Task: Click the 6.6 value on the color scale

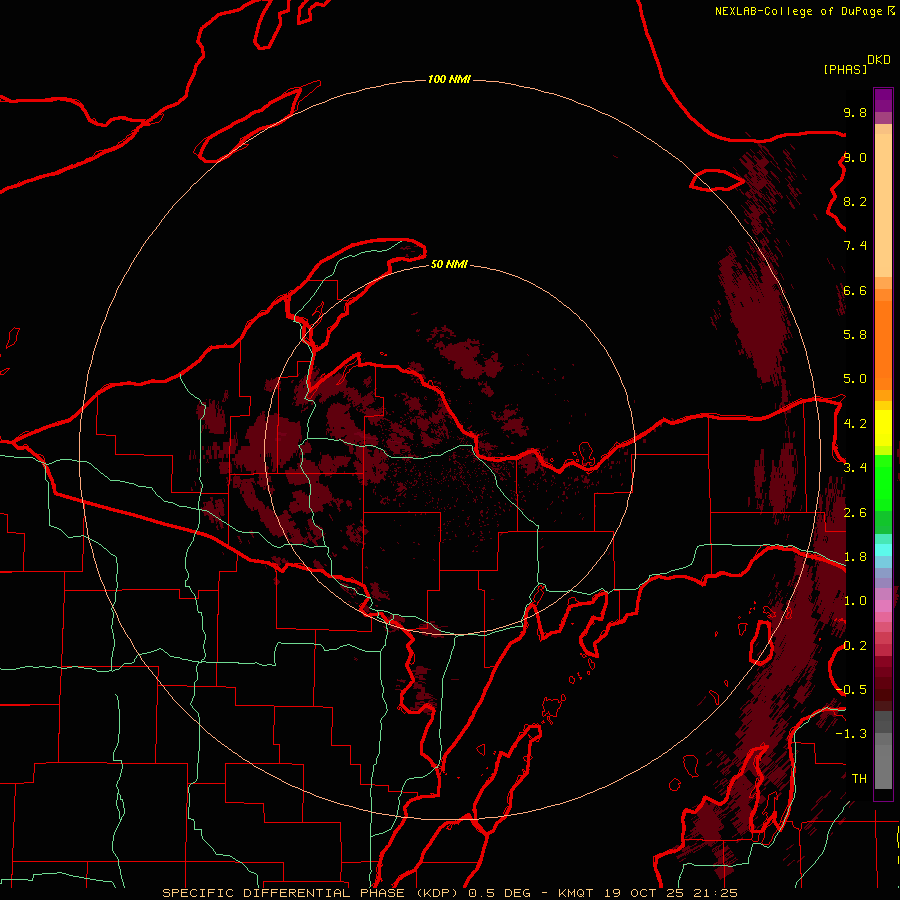Action: pyautogui.click(x=855, y=290)
